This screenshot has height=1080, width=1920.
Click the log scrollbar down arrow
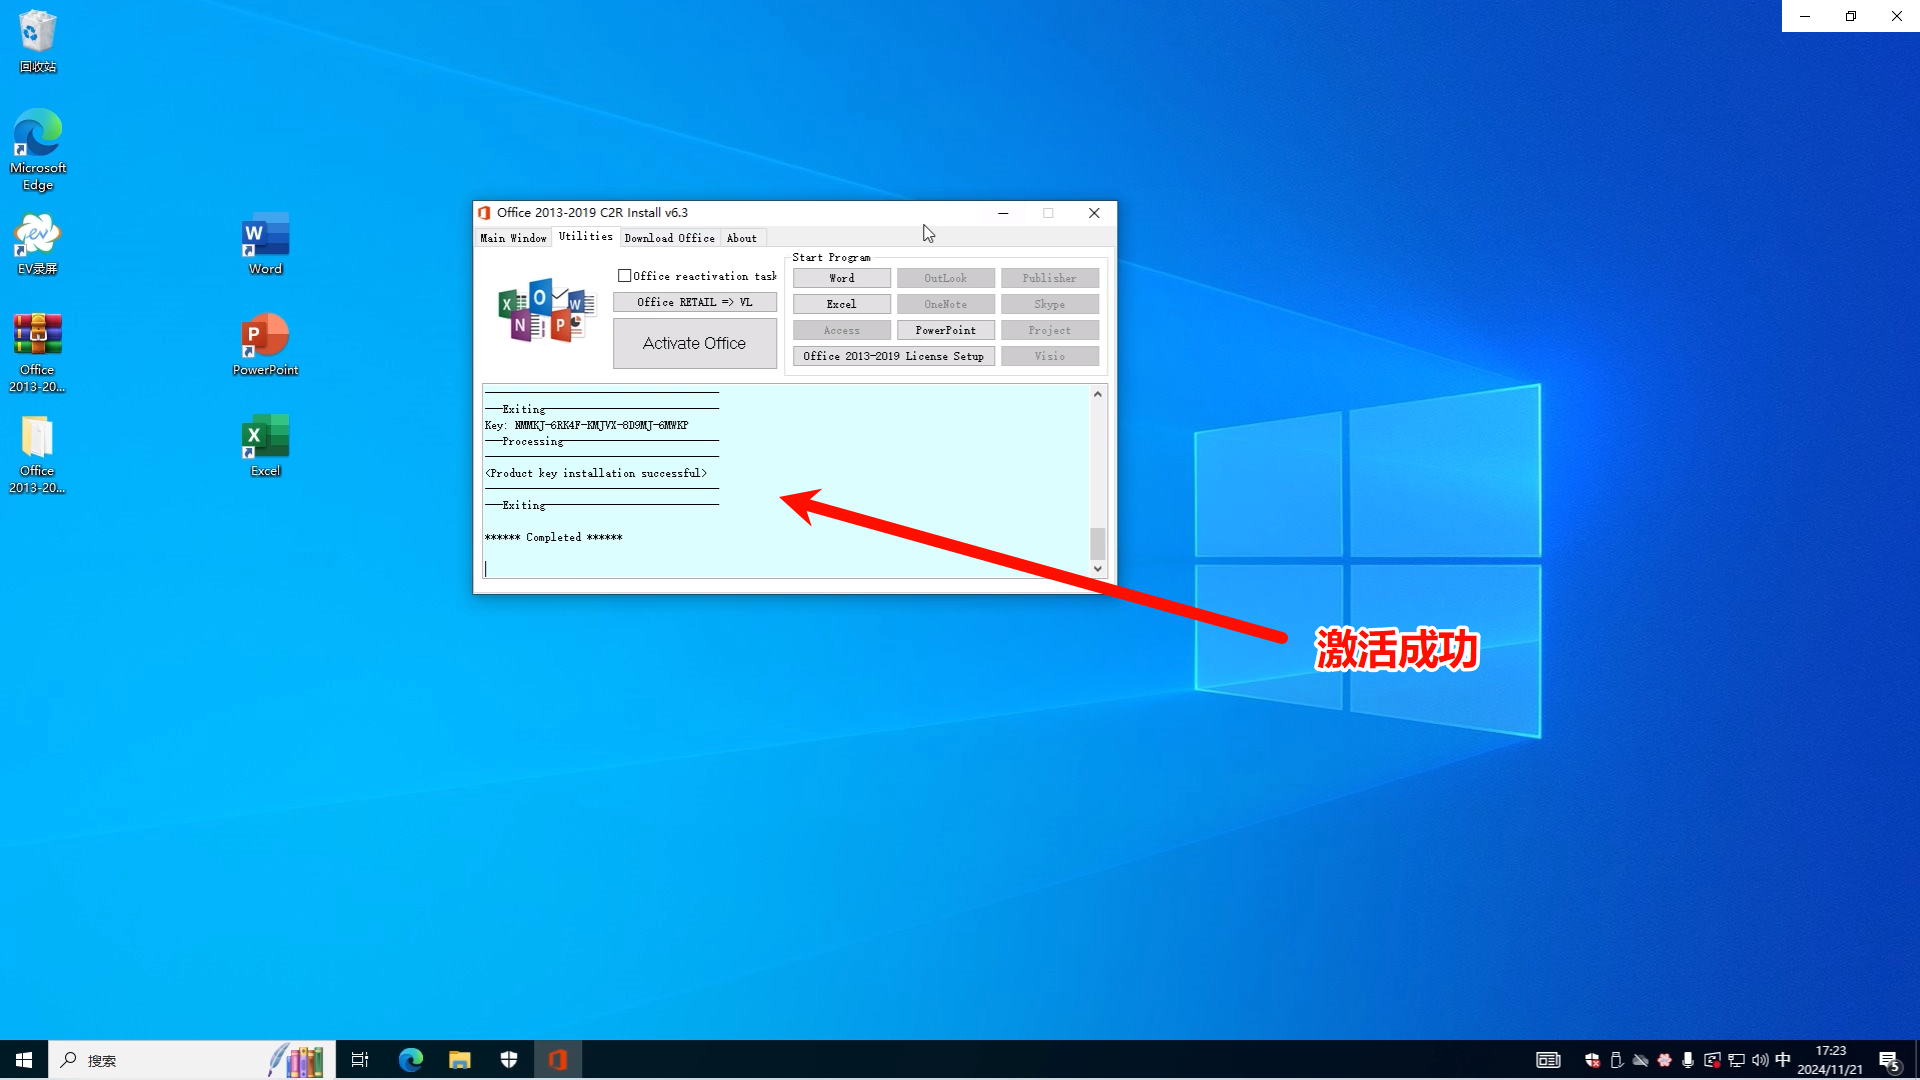click(1097, 569)
